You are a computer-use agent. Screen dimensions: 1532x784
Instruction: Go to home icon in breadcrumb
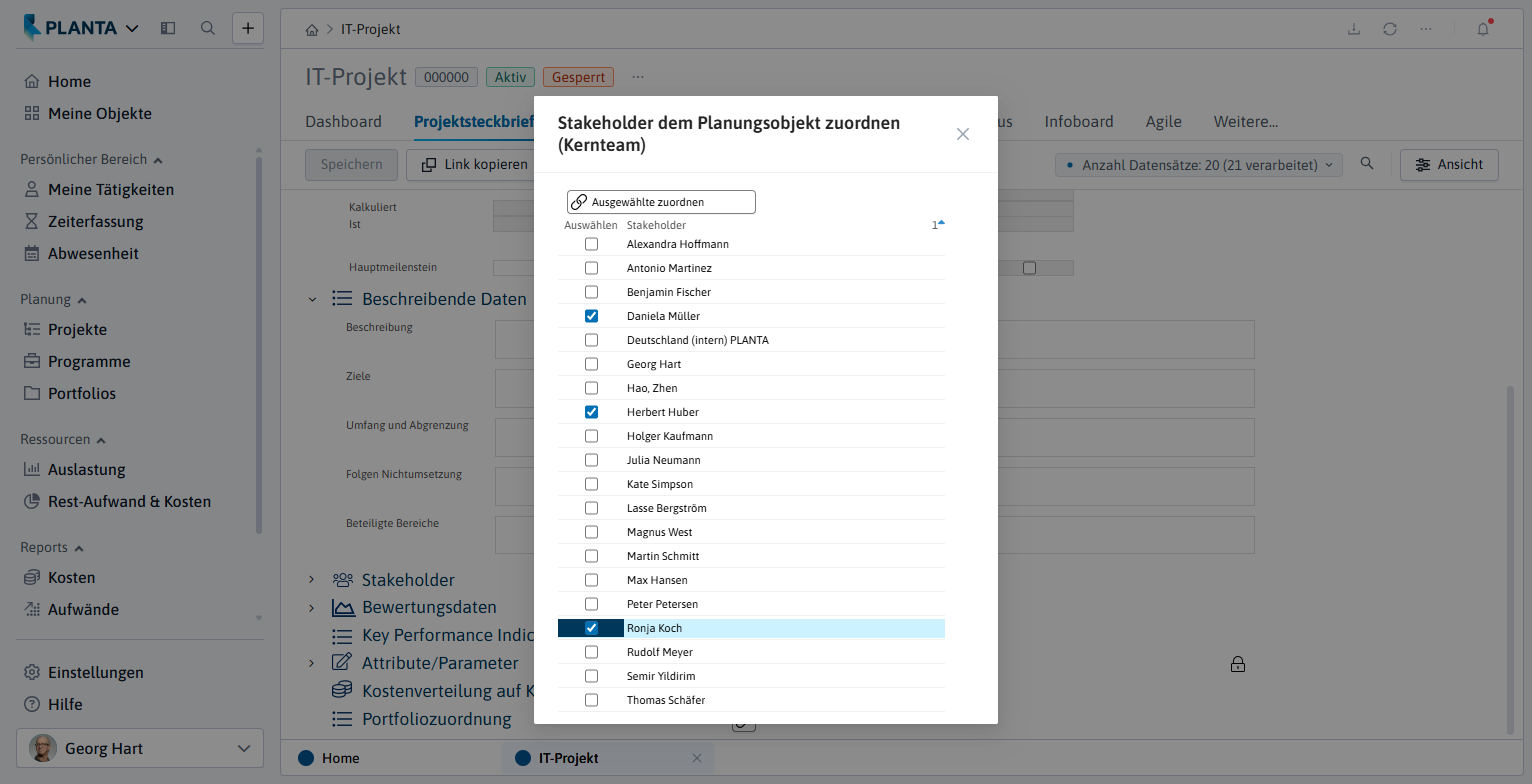click(312, 30)
